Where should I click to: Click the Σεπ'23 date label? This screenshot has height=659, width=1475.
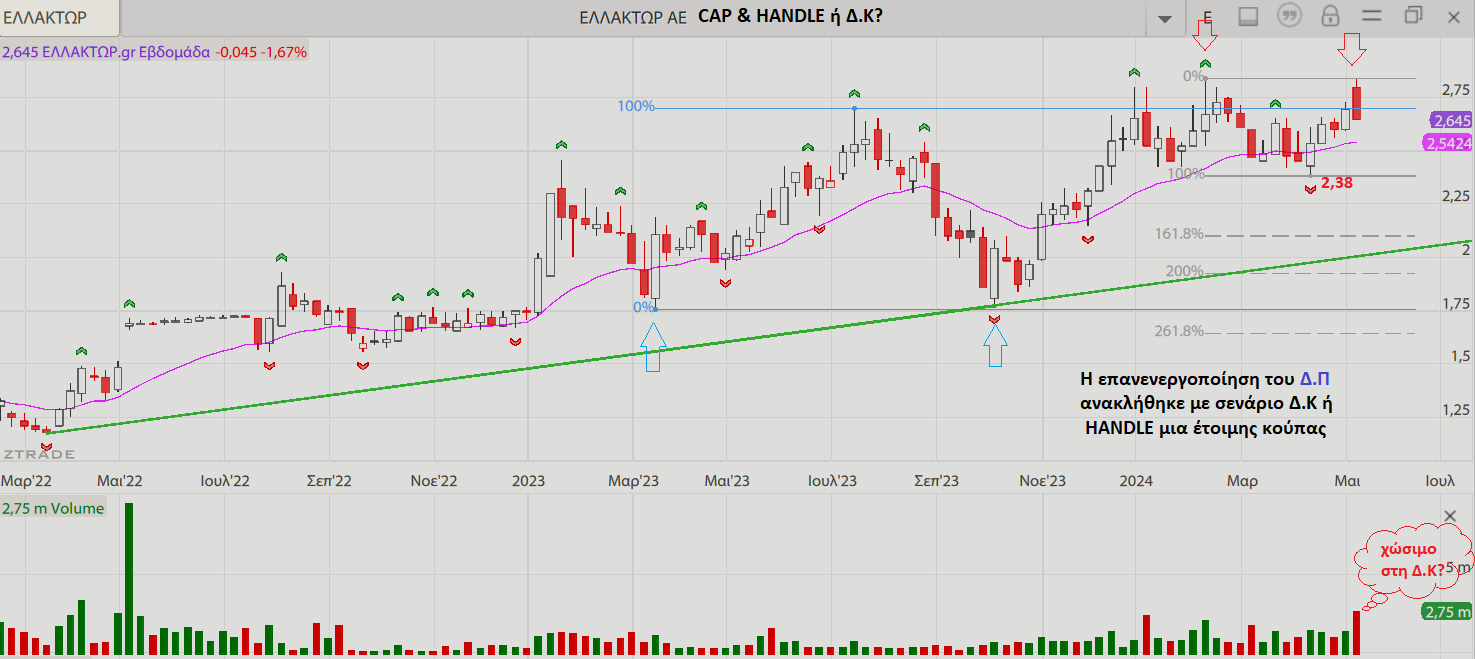click(x=936, y=481)
